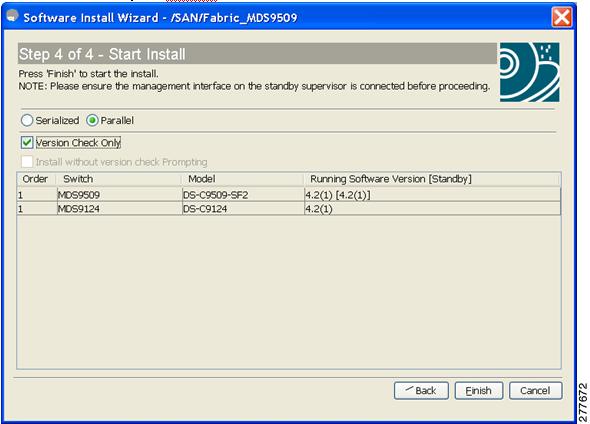This screenshot has width=590, height=424.
Task: Click the wizard title bar app icon
Action: (x=12, y=16)
